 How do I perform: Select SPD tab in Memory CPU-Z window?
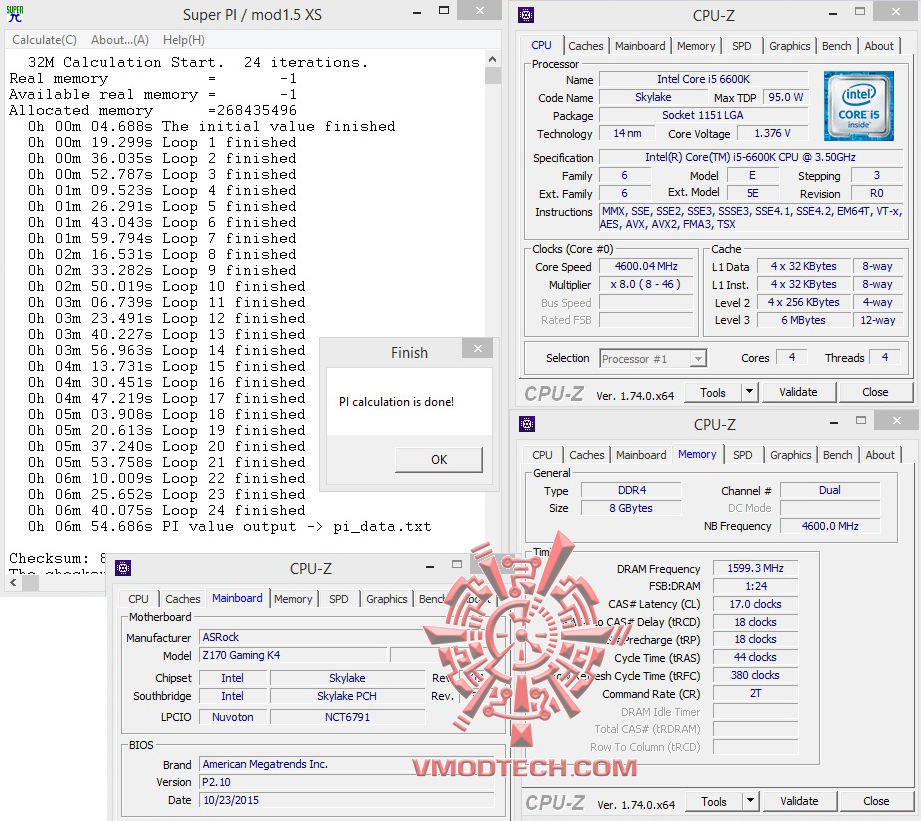pos(742,455)
